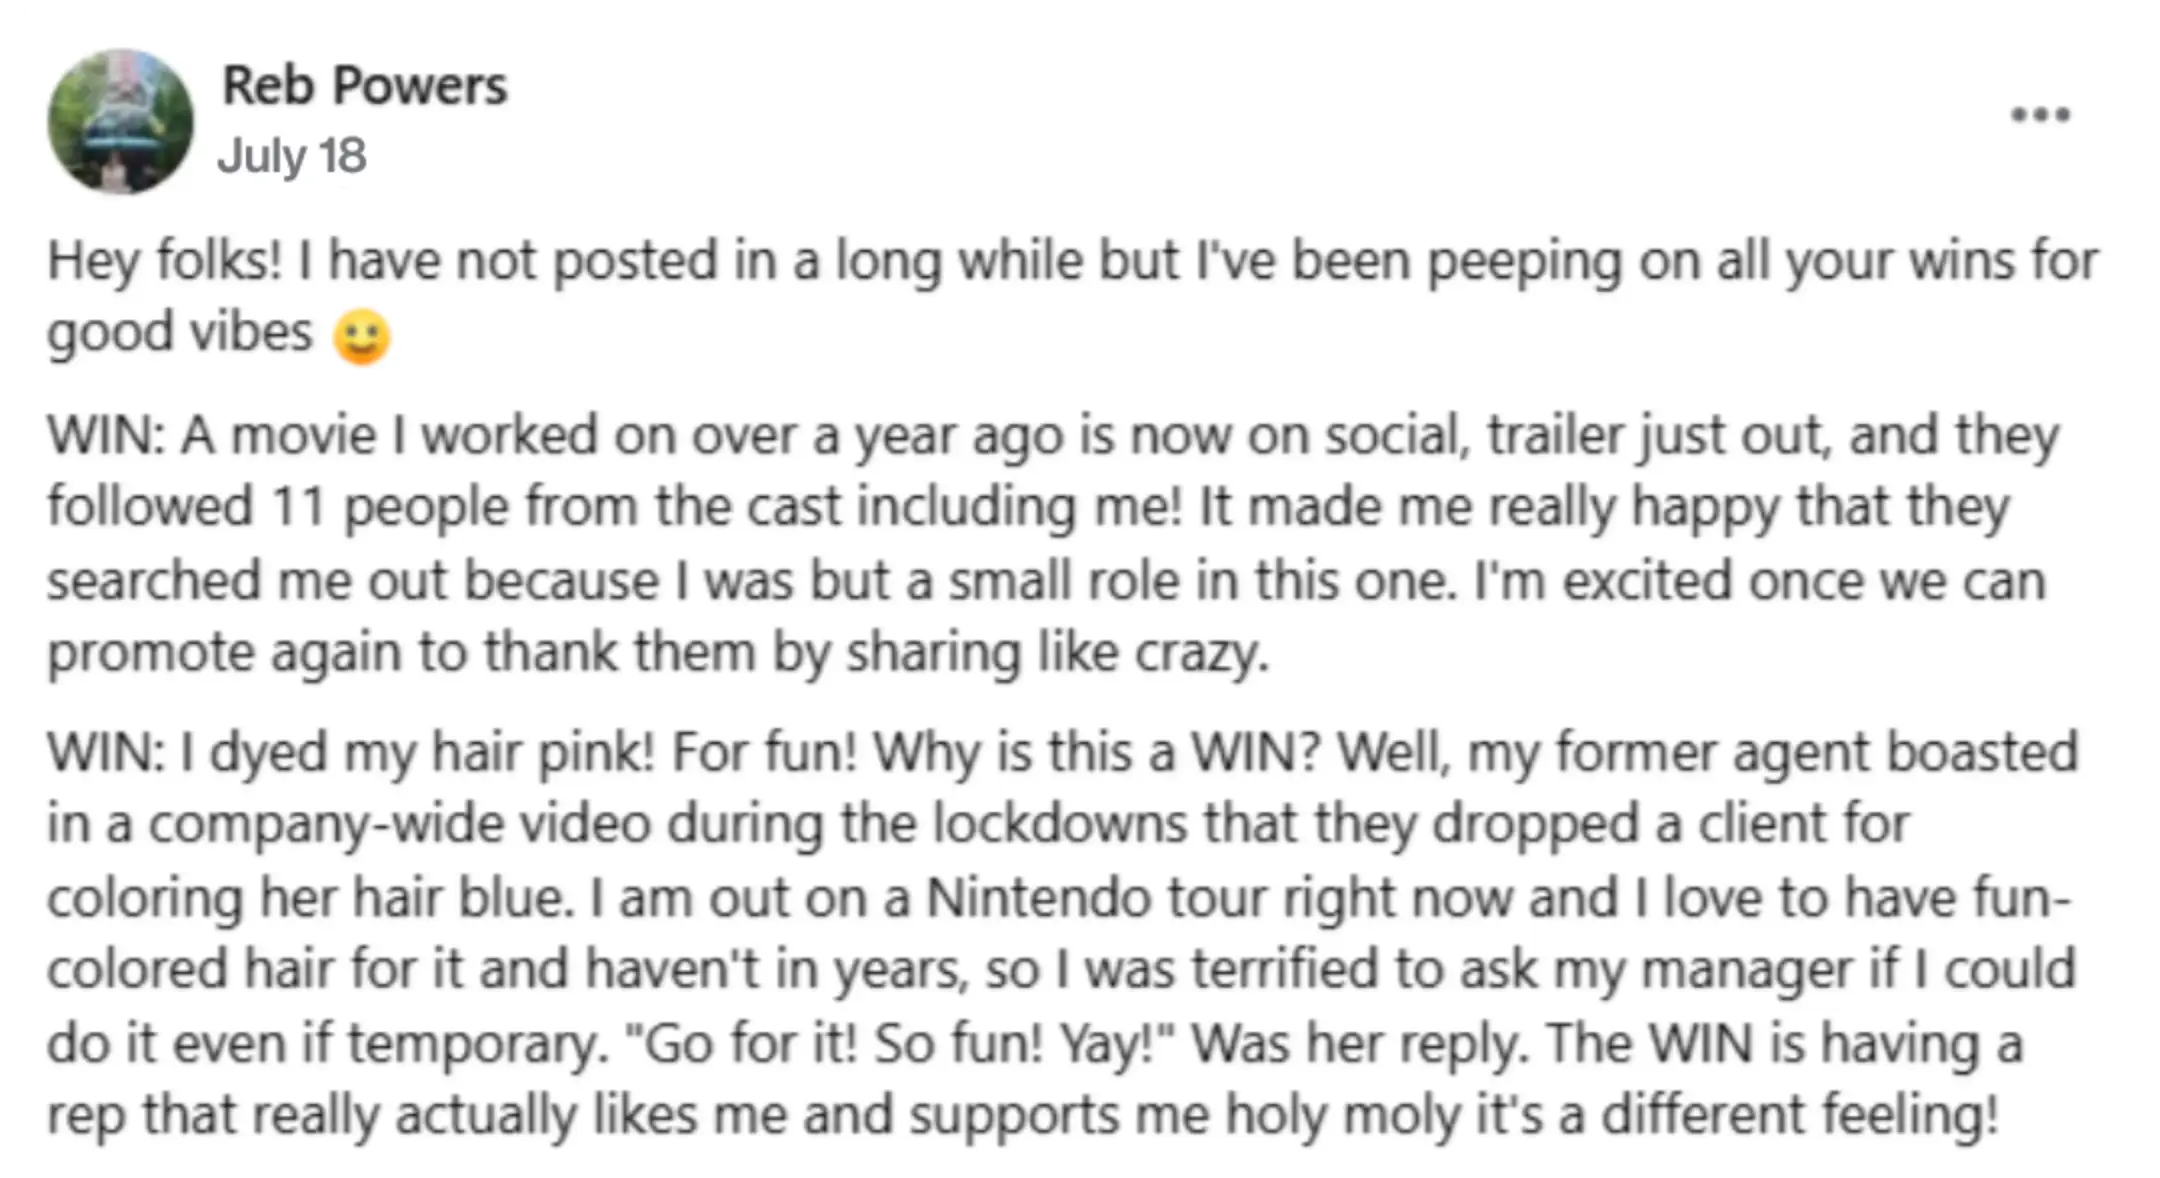The height and width of the screenshot is (1178, 2160).
Task: Click the opening "Hey folks!" greeting text
Action: click(166, 261)
